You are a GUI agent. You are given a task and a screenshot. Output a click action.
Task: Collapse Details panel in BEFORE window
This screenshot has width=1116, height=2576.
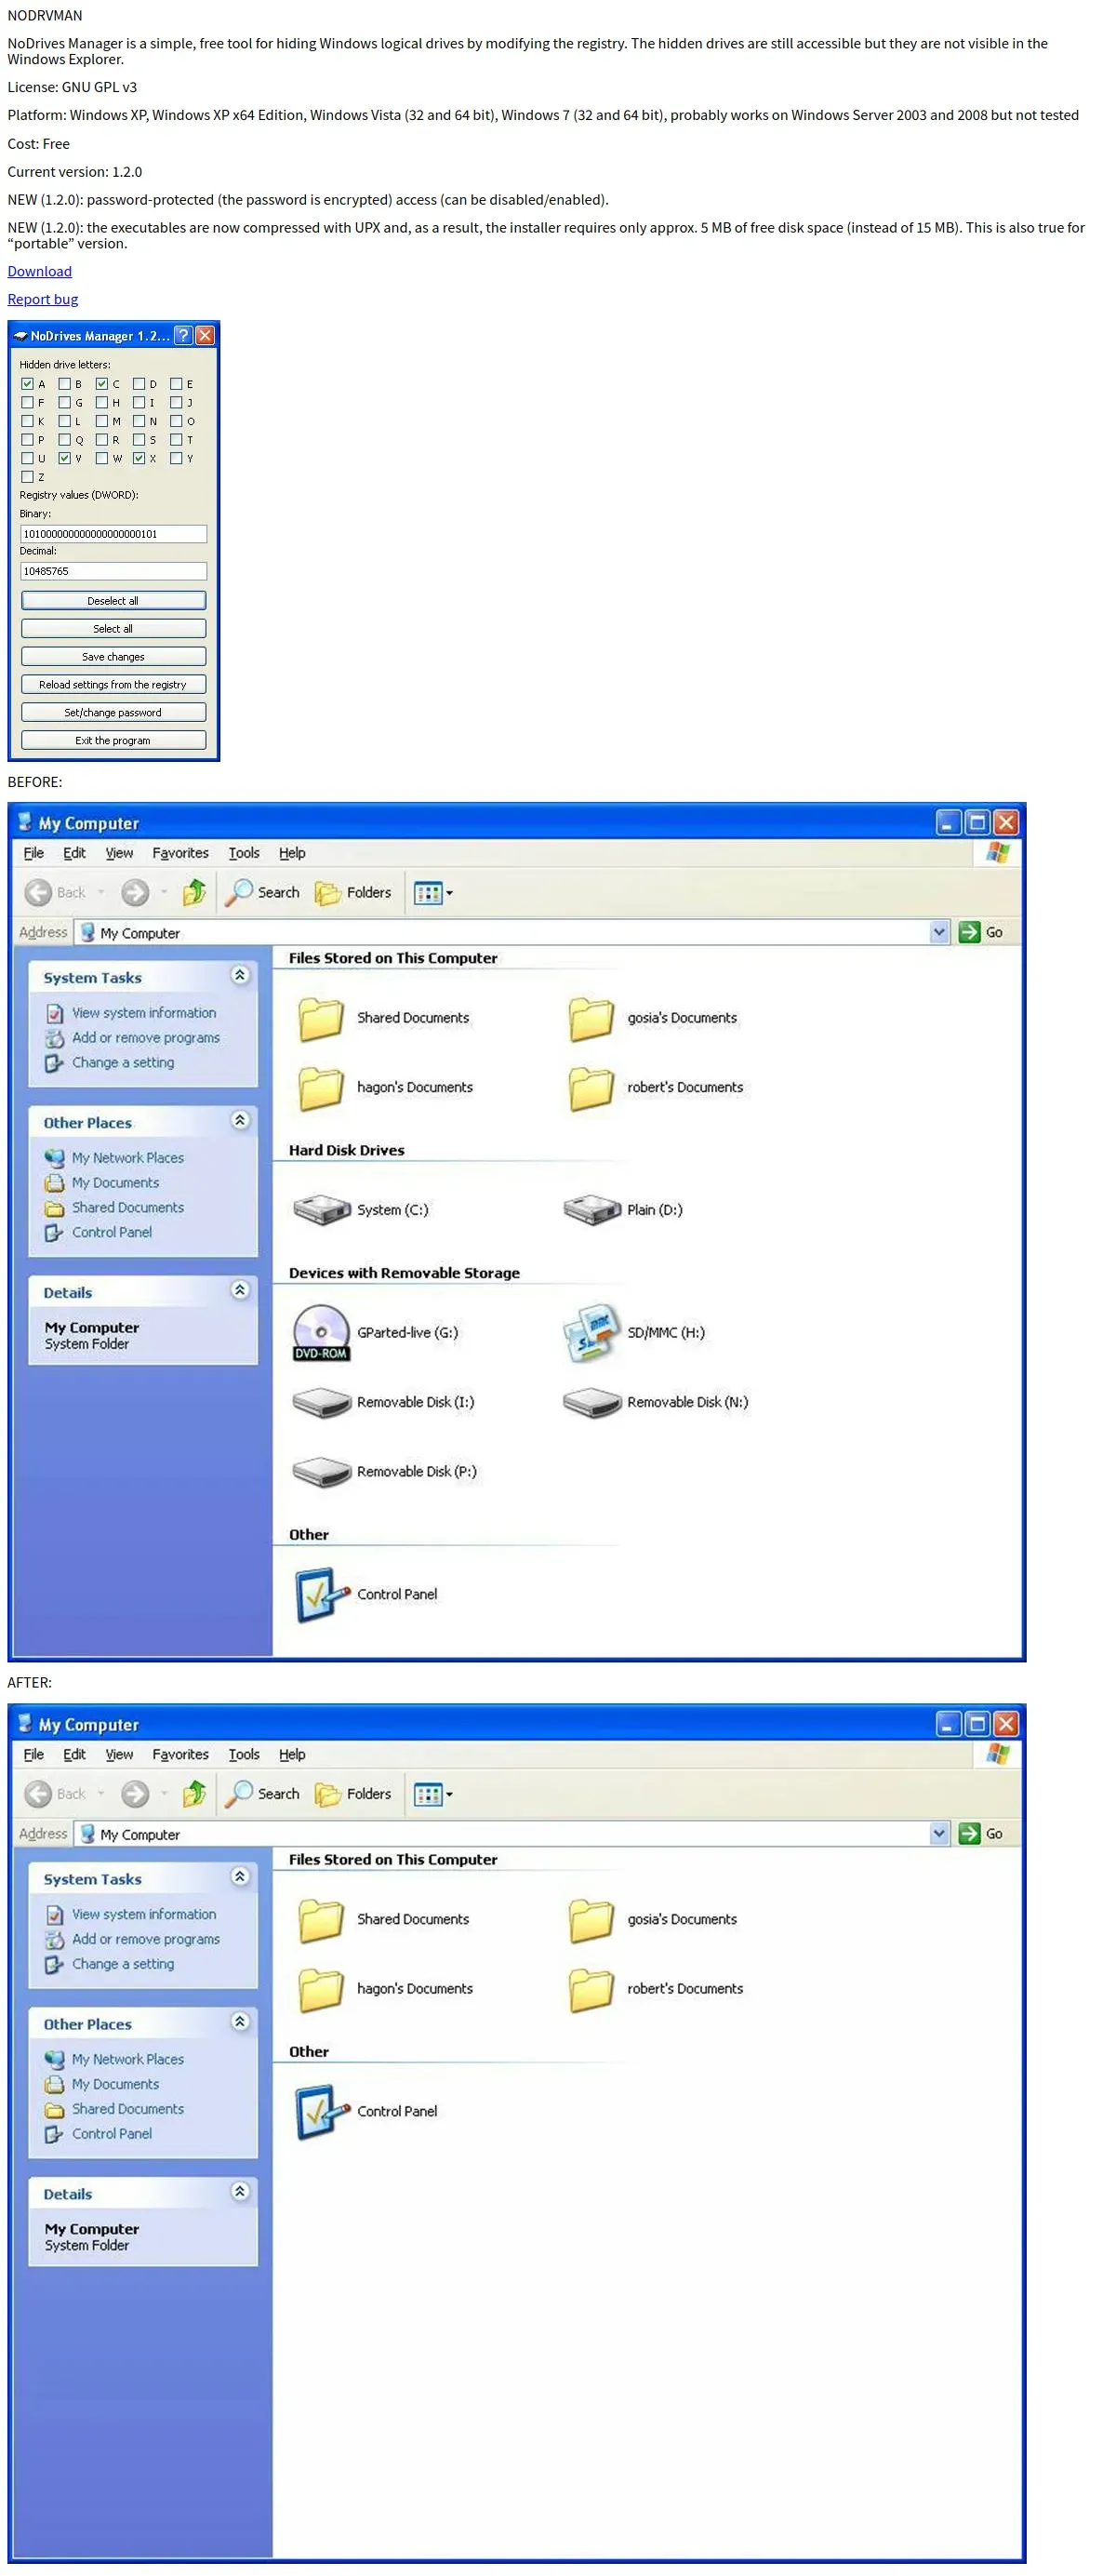(240, 1290)
